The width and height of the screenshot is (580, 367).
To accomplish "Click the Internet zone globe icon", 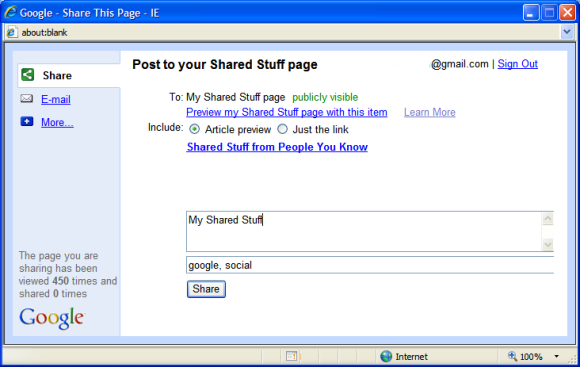I will point(386,356).
